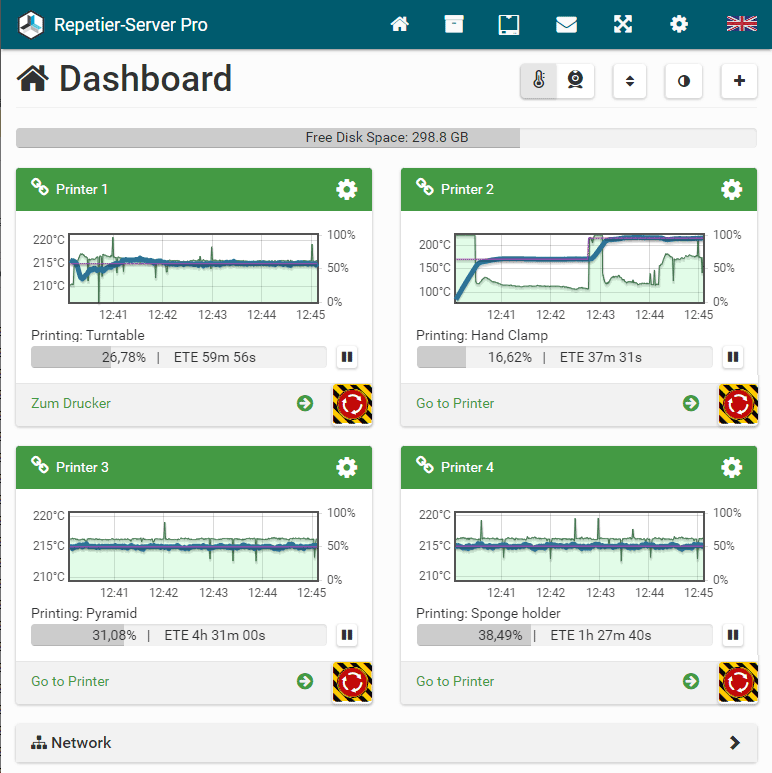Viewport: 772px width, 773px height.
Task: Toggle the contrast theme button
Action: point(683,81)
